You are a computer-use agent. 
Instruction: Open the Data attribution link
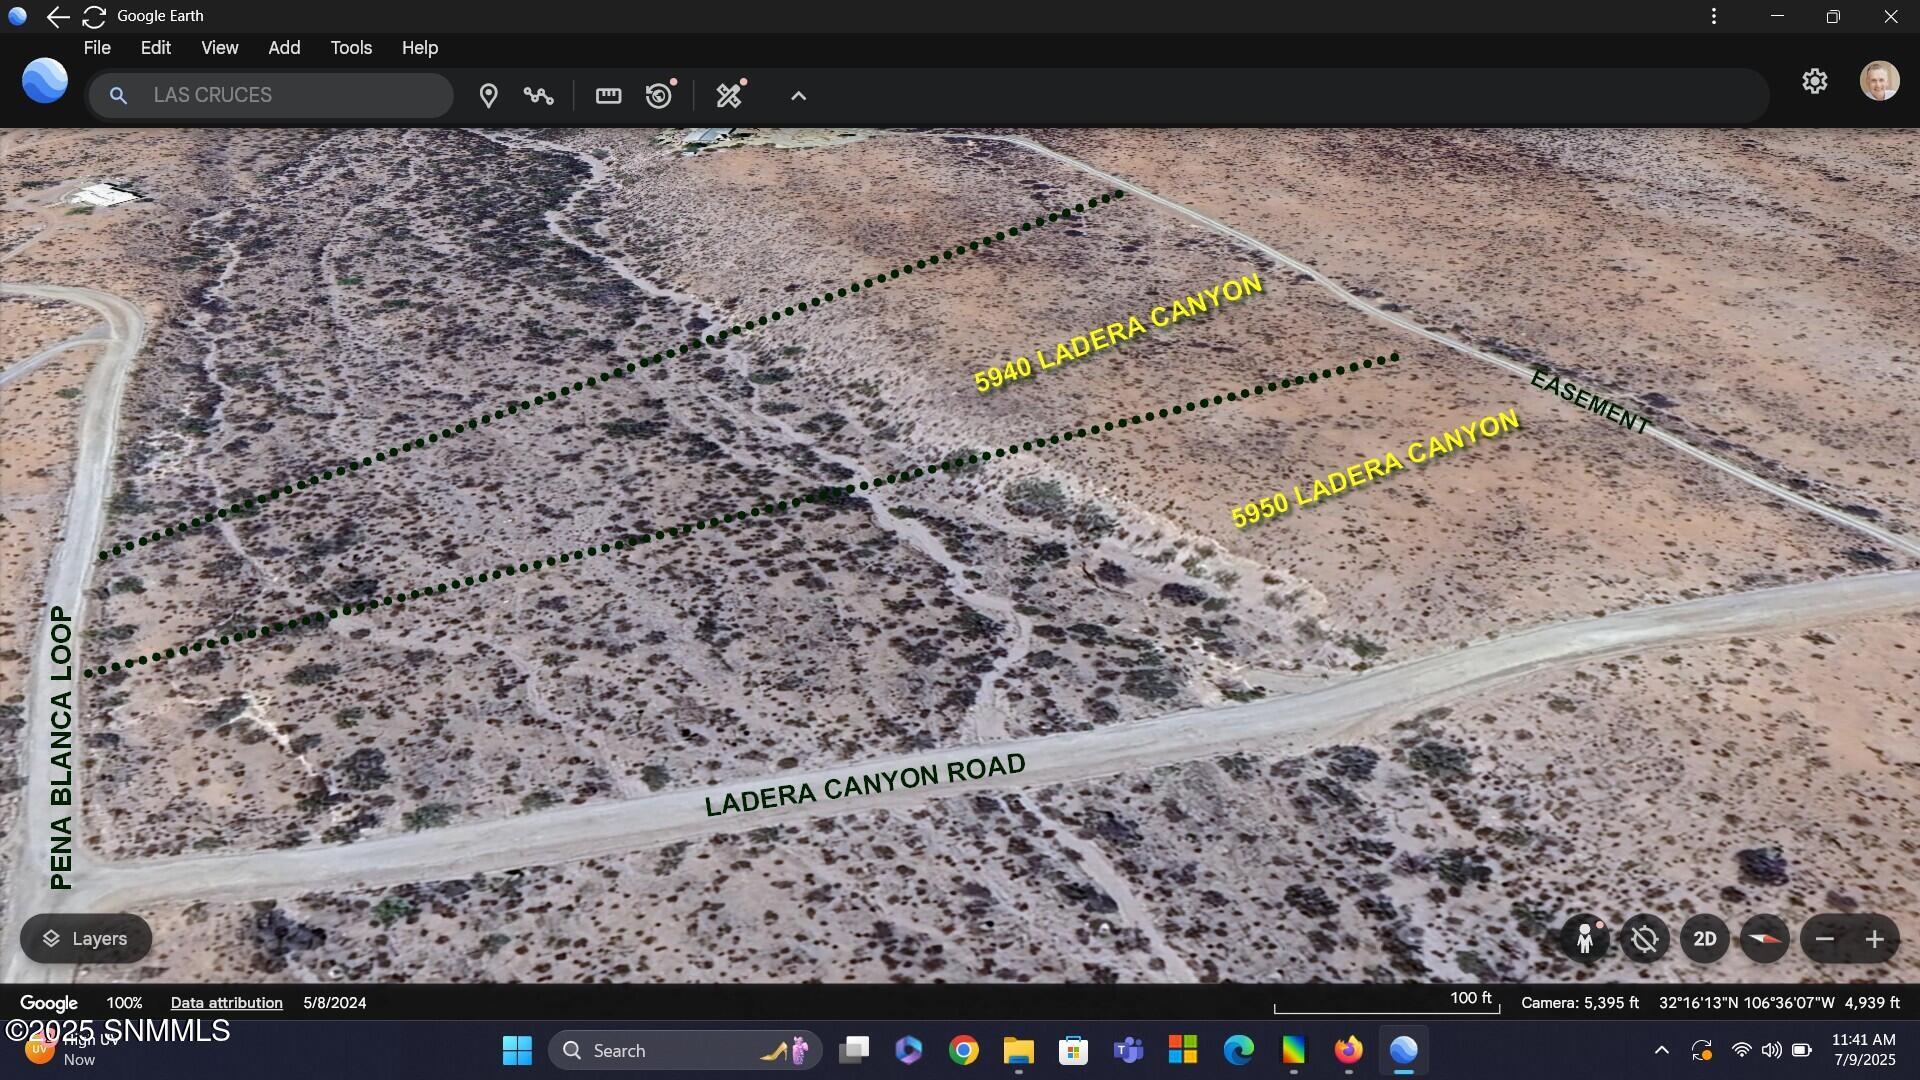226,1002
